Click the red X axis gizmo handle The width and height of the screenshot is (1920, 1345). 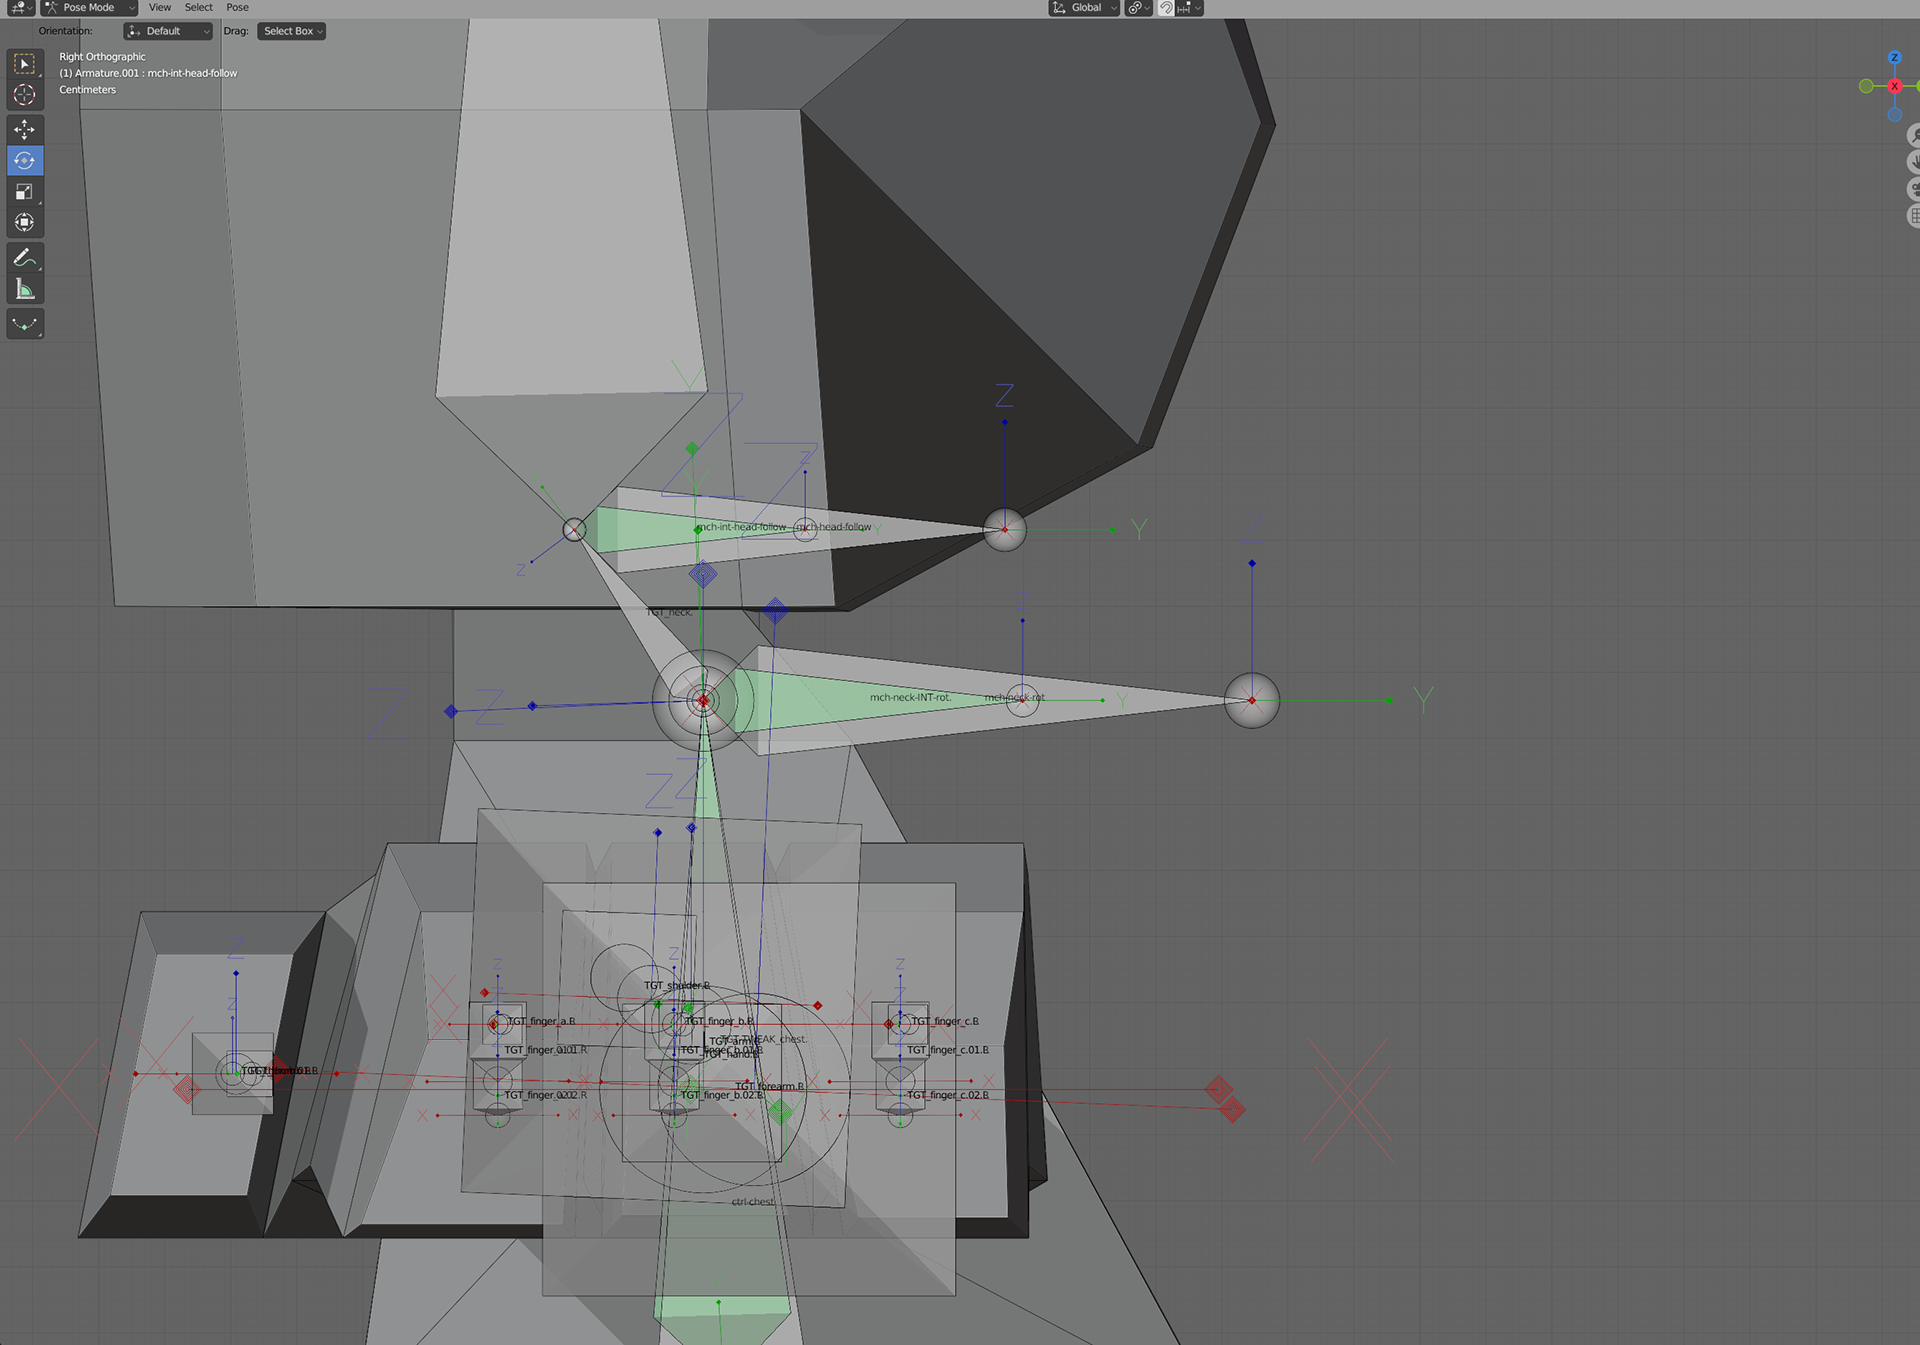pyautogui.click(x=1894, y=86)
